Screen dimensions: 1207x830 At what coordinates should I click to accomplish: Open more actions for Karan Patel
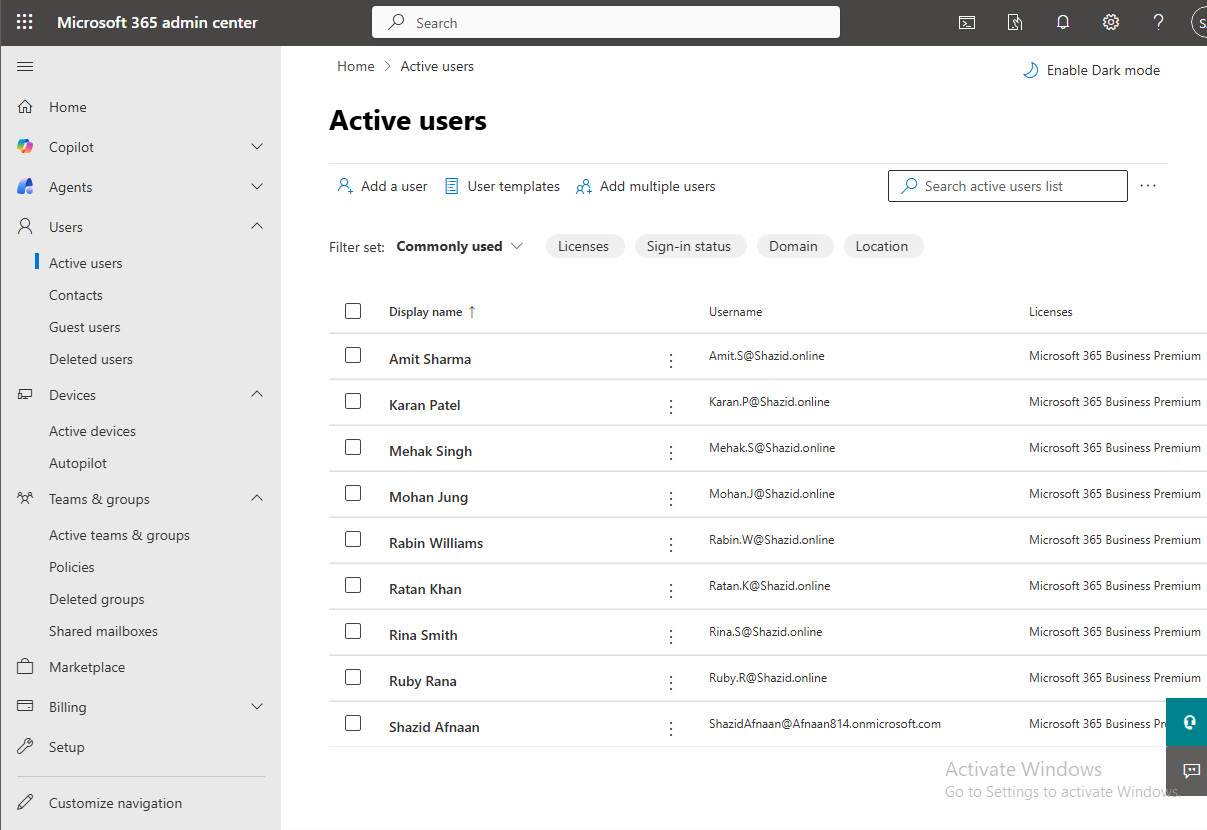click(671, 406)
